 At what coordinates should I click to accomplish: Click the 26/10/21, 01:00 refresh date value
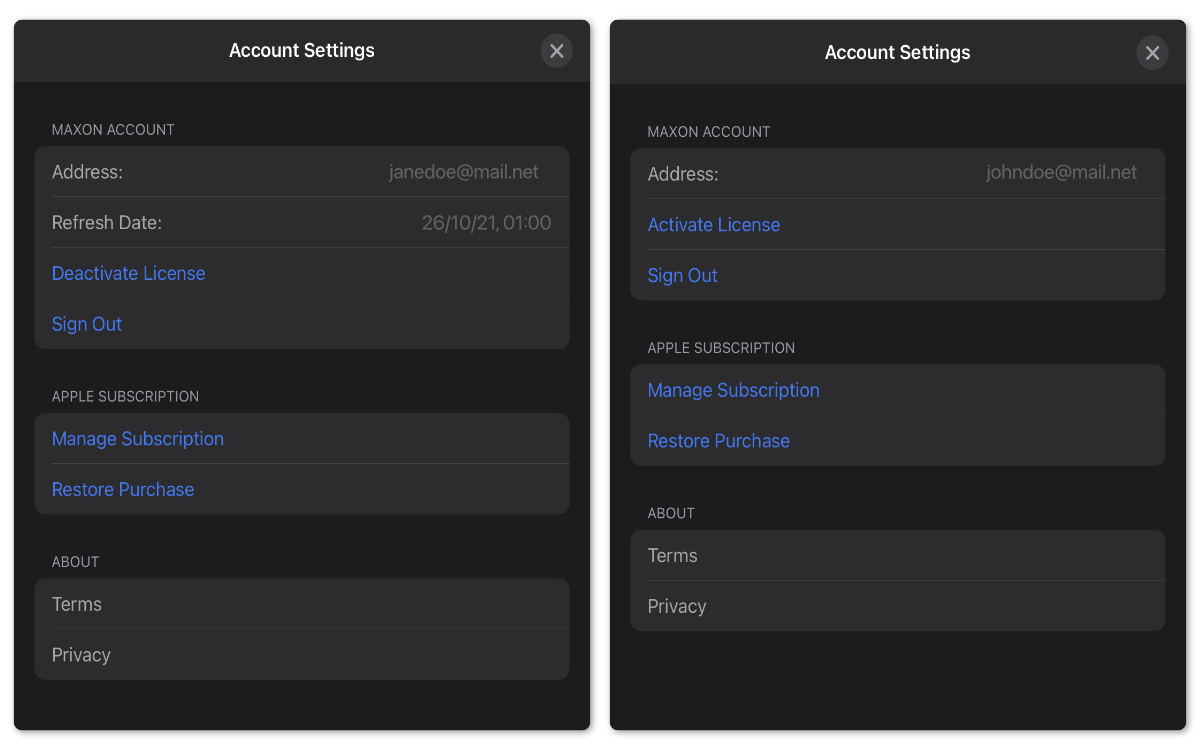[486, 223]
